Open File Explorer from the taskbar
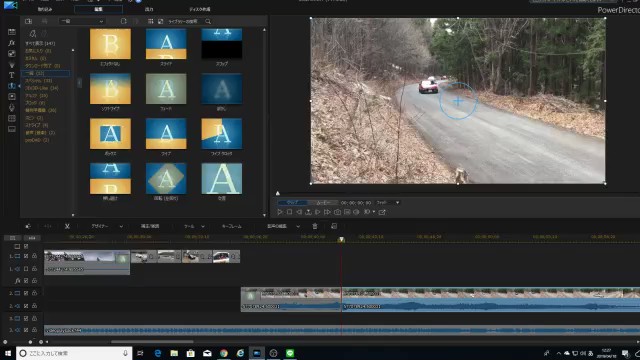Image resolution: width=640 pixels, height=360 pixels. (x=174, y=353)
